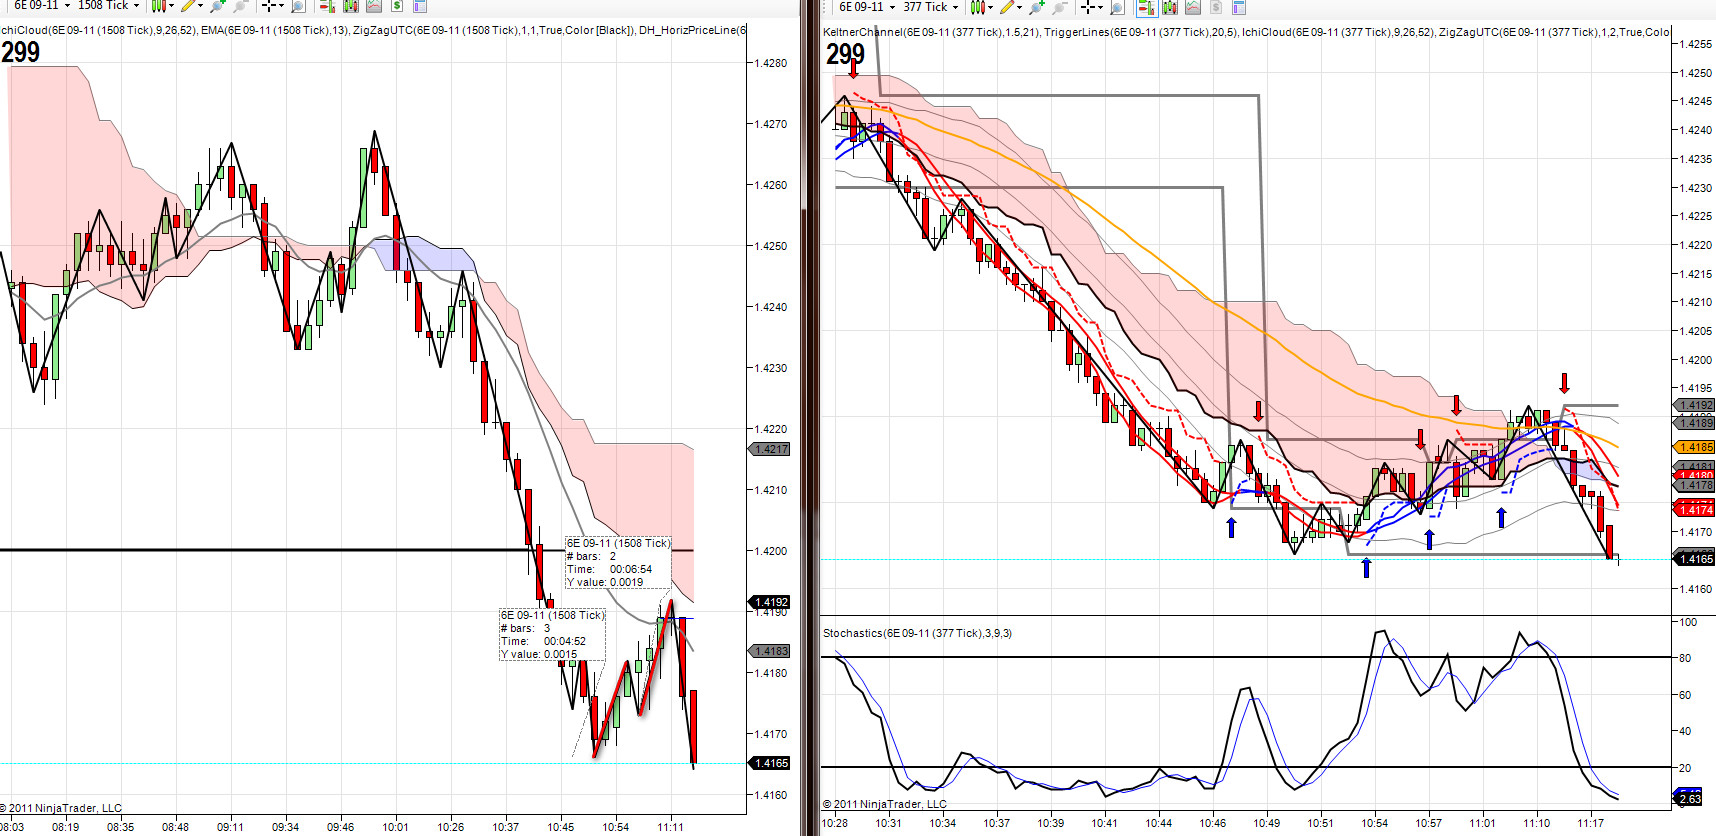
Task: Click the left chart's ichiCloud, EMA, ZigZagUTC indicator label
Action: click(373, 30)
